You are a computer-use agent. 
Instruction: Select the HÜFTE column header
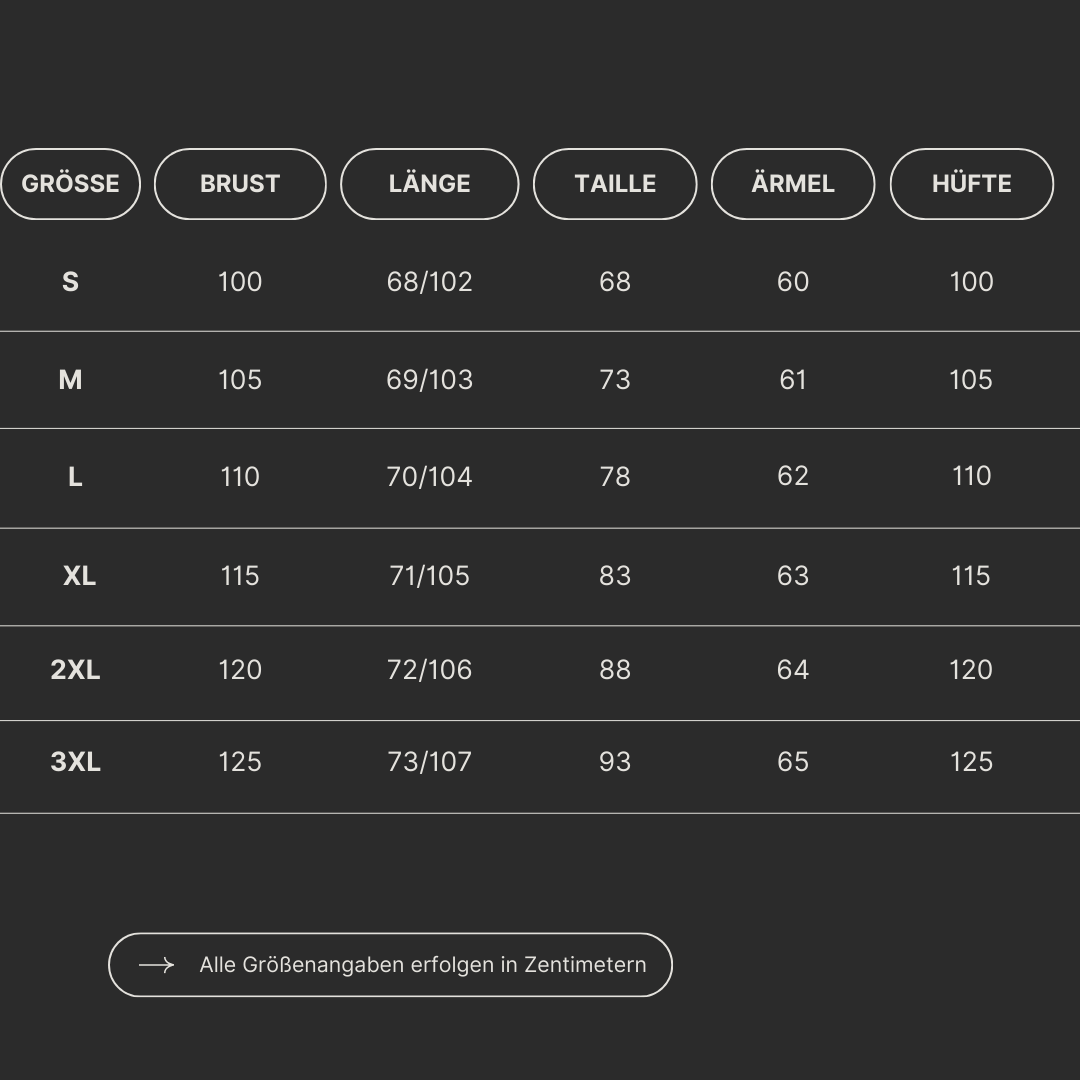tap(971, 184)
